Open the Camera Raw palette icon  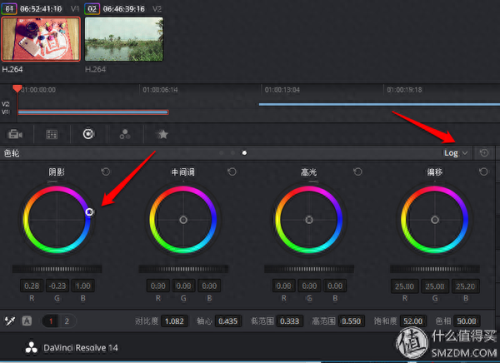coord(15,134)
